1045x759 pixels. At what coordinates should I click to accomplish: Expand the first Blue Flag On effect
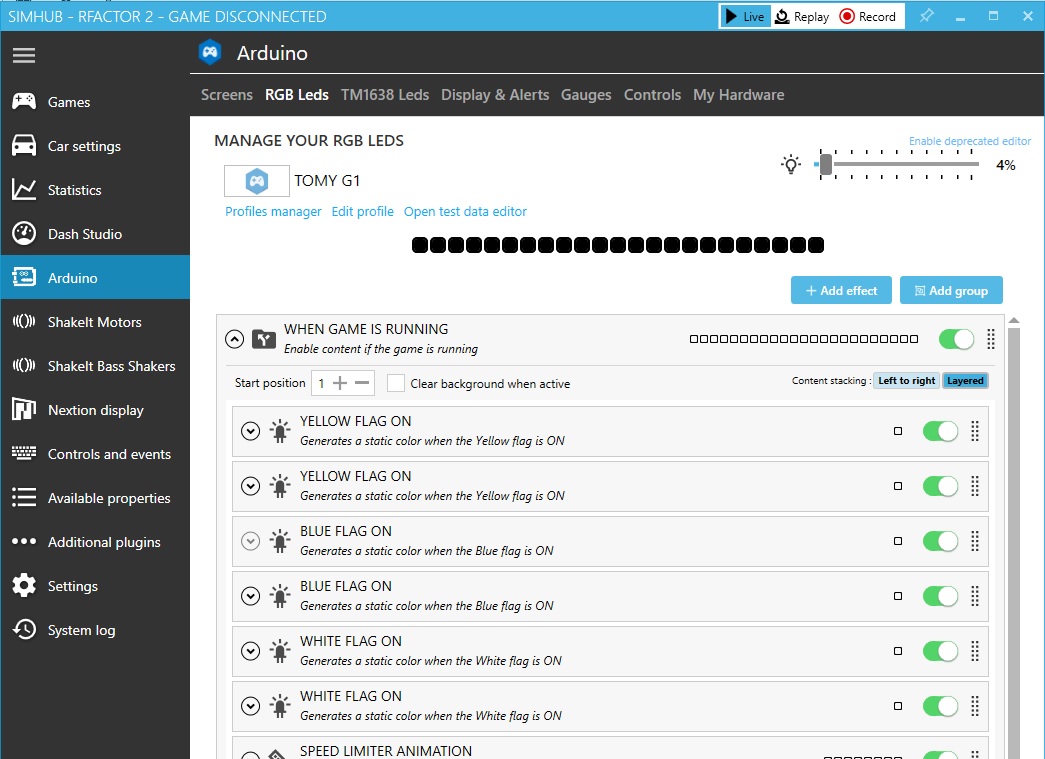[x=251, y=541]
